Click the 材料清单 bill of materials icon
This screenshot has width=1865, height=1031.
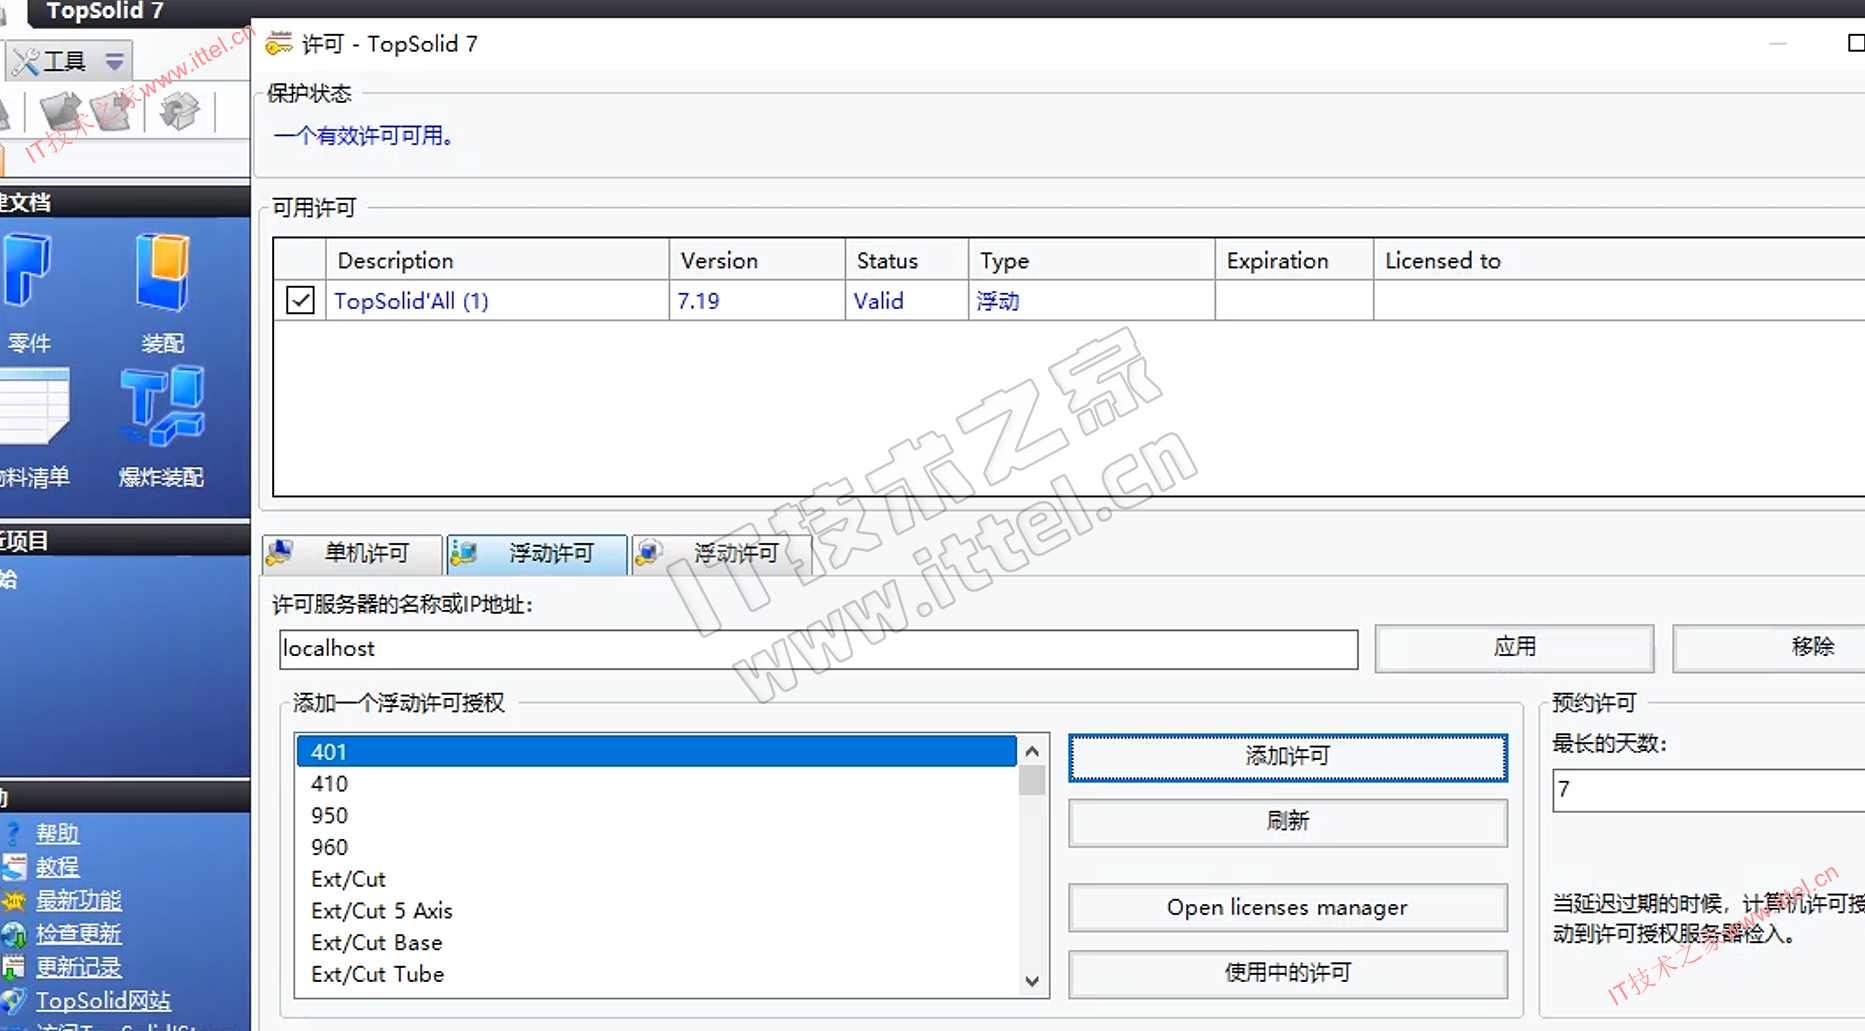(35, 407)
